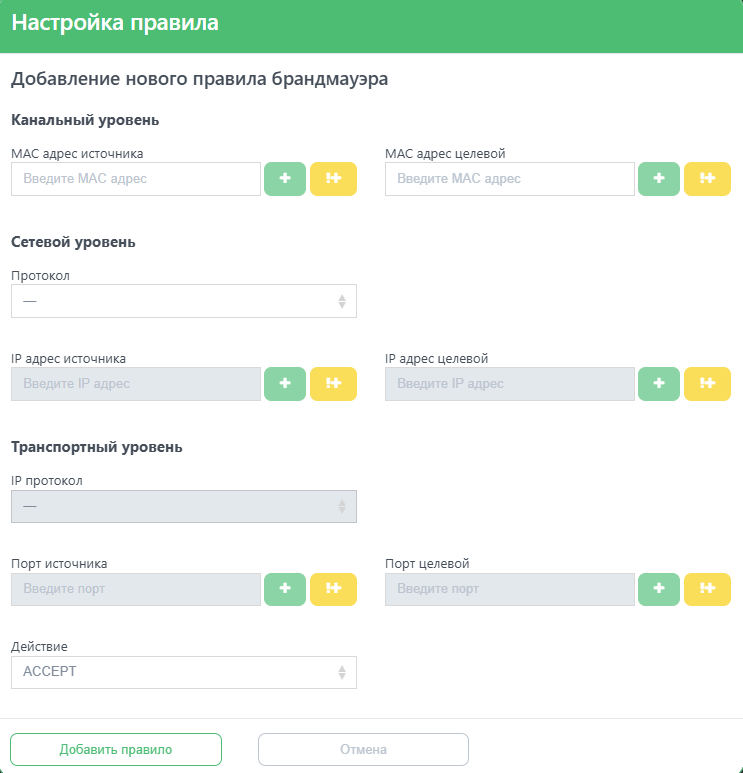Click yellow negate button for target IP address
This screenshot has height=773, width=743.
coord(707,384)
